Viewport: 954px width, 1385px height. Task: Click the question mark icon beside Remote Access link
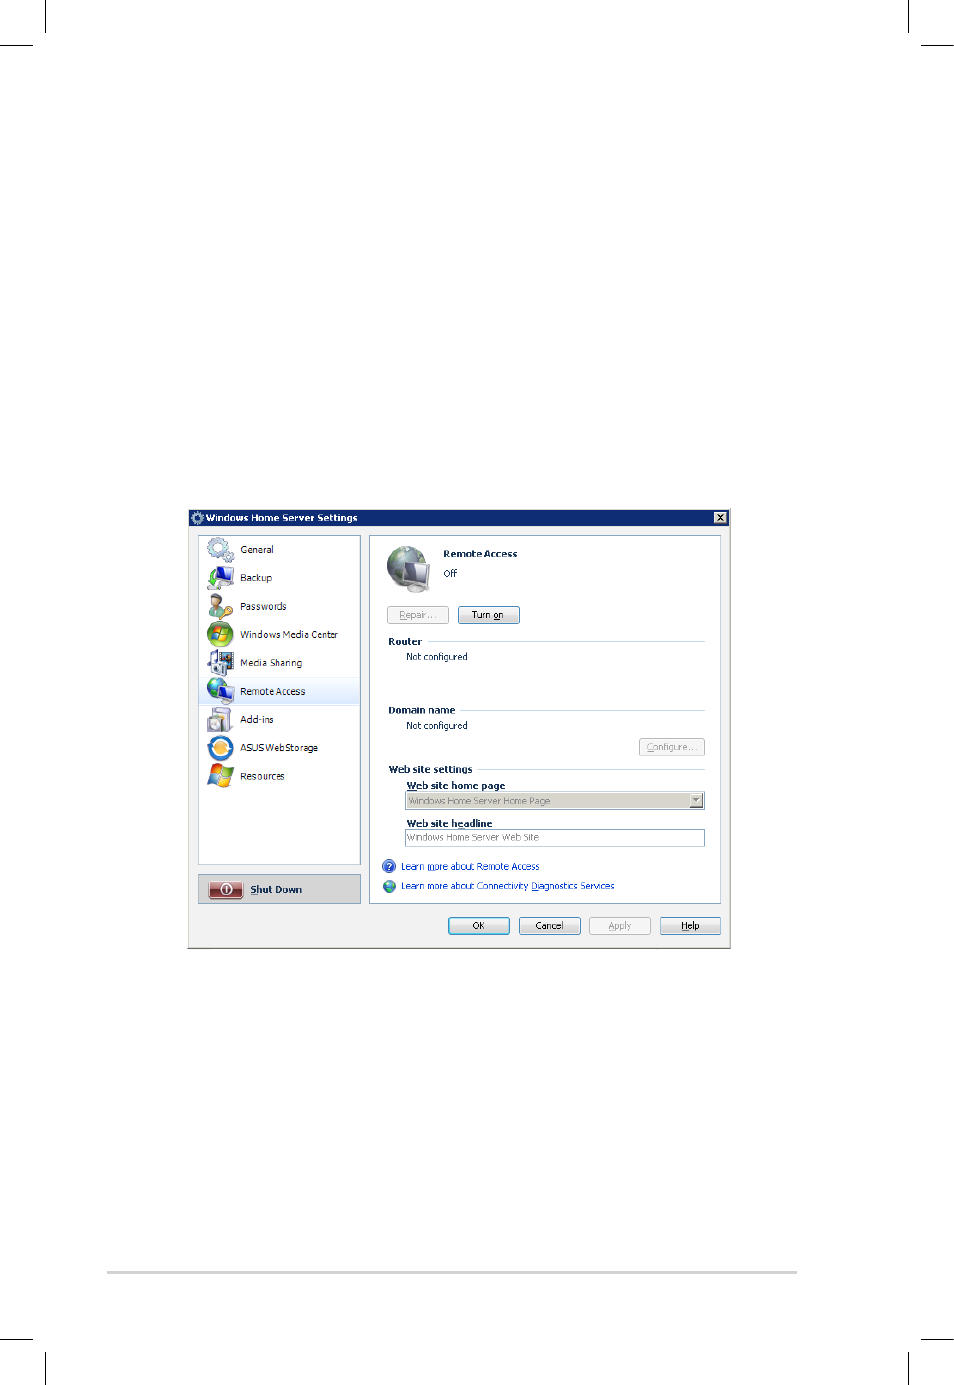click(389, 866)
